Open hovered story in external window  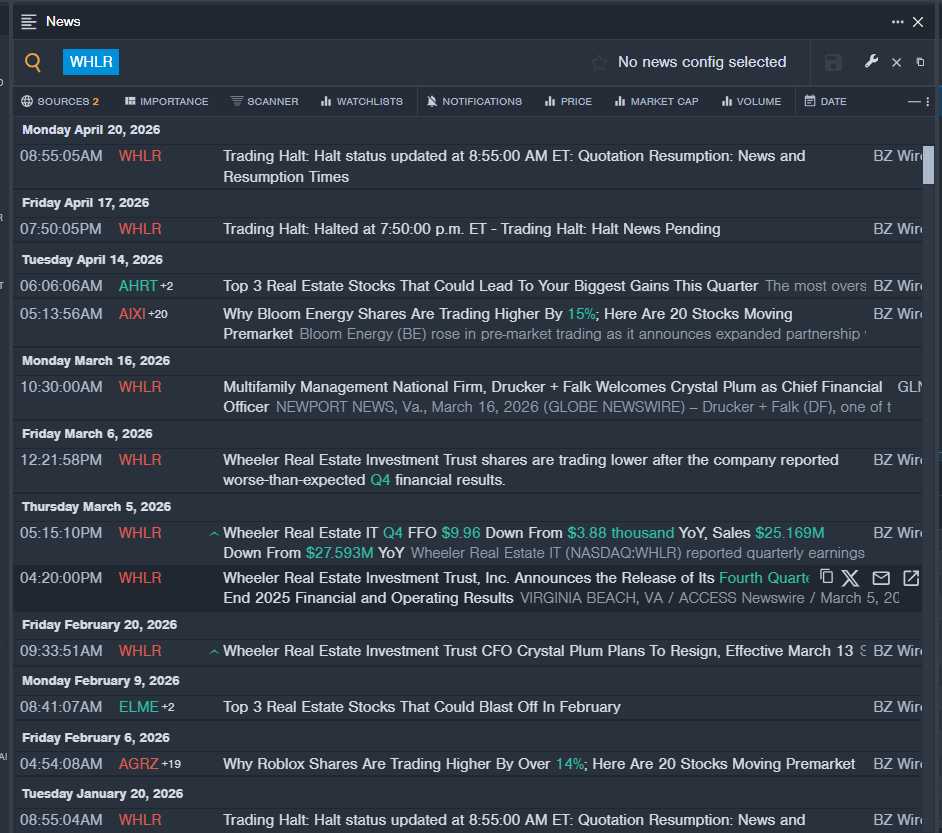coord(911,578)
